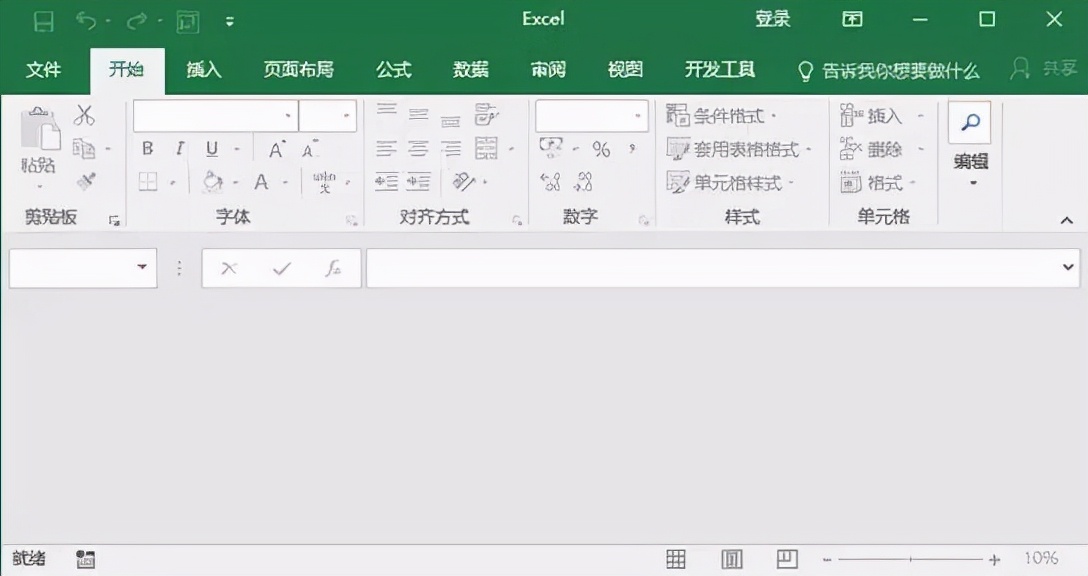Click the Percent Style icon
Viewport: 1088px width, 576px height.
(601, 149)
